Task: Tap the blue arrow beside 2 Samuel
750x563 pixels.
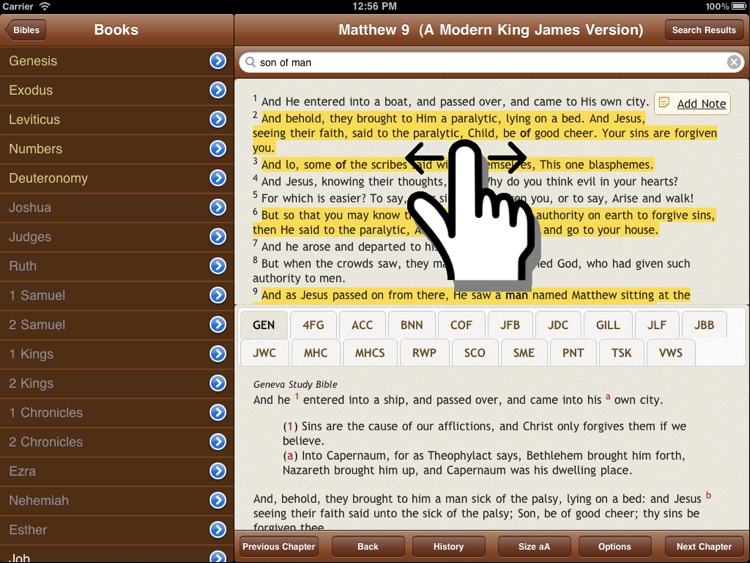Action: (x=218, y=324)
